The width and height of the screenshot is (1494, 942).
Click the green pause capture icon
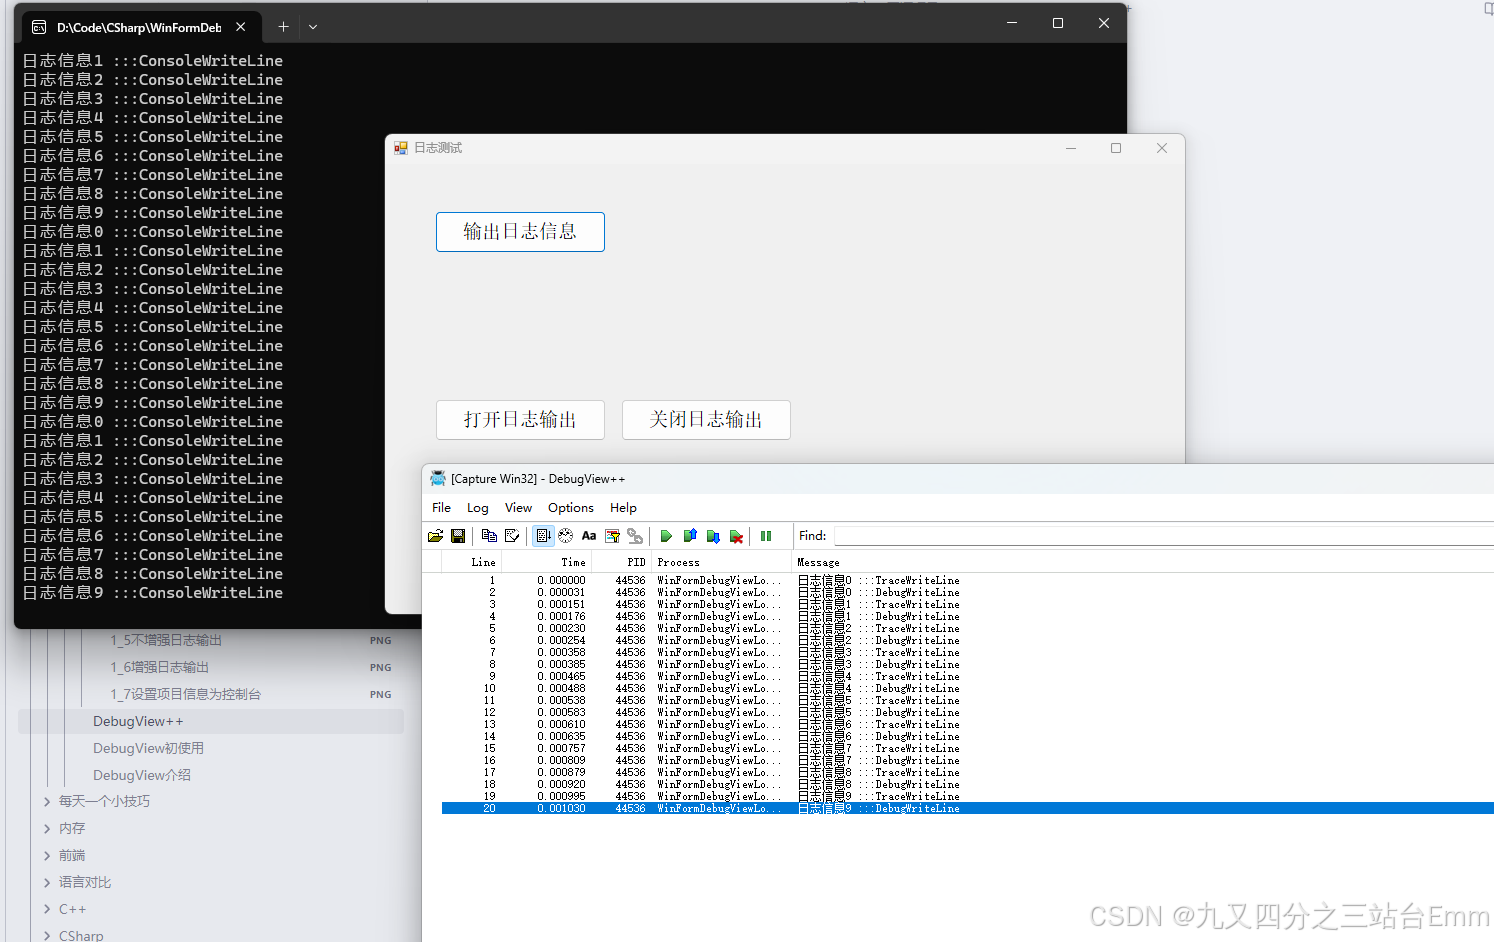click(x=766, y=536)
